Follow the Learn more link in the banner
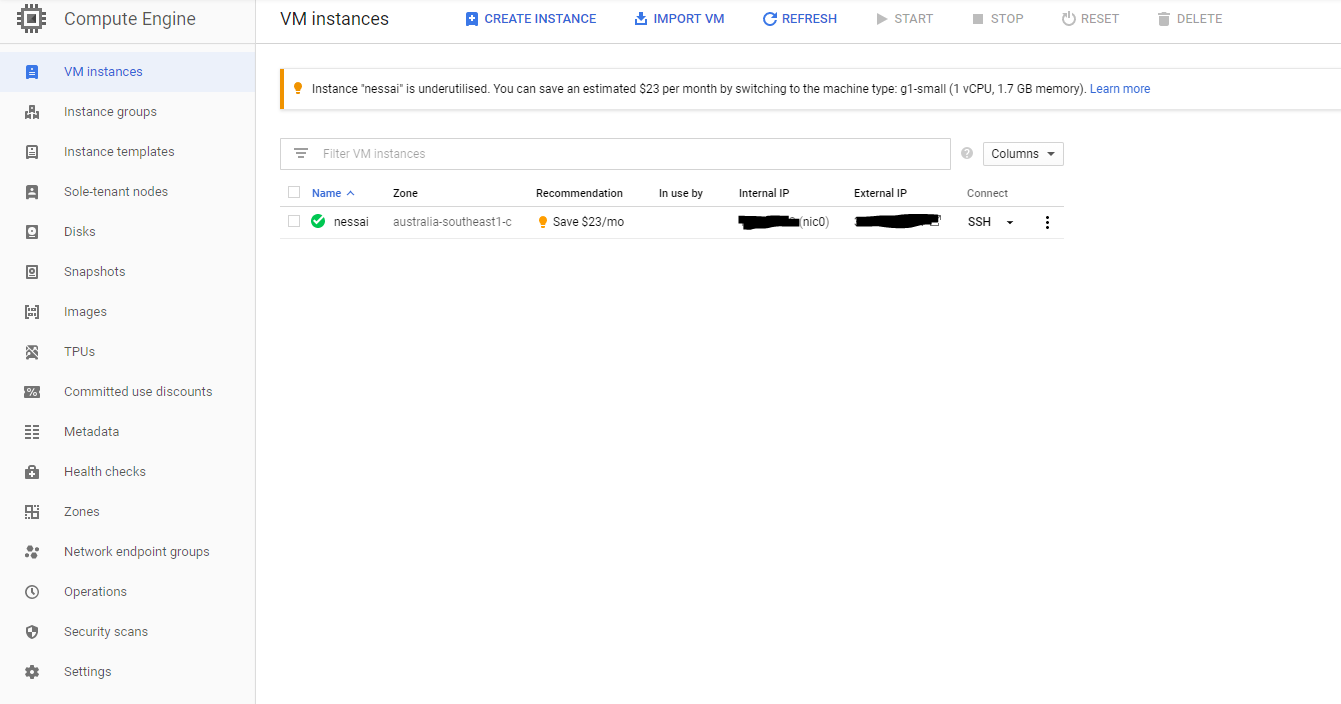1341x704 pixels. pyautogui.click(x=1120, y=89)
